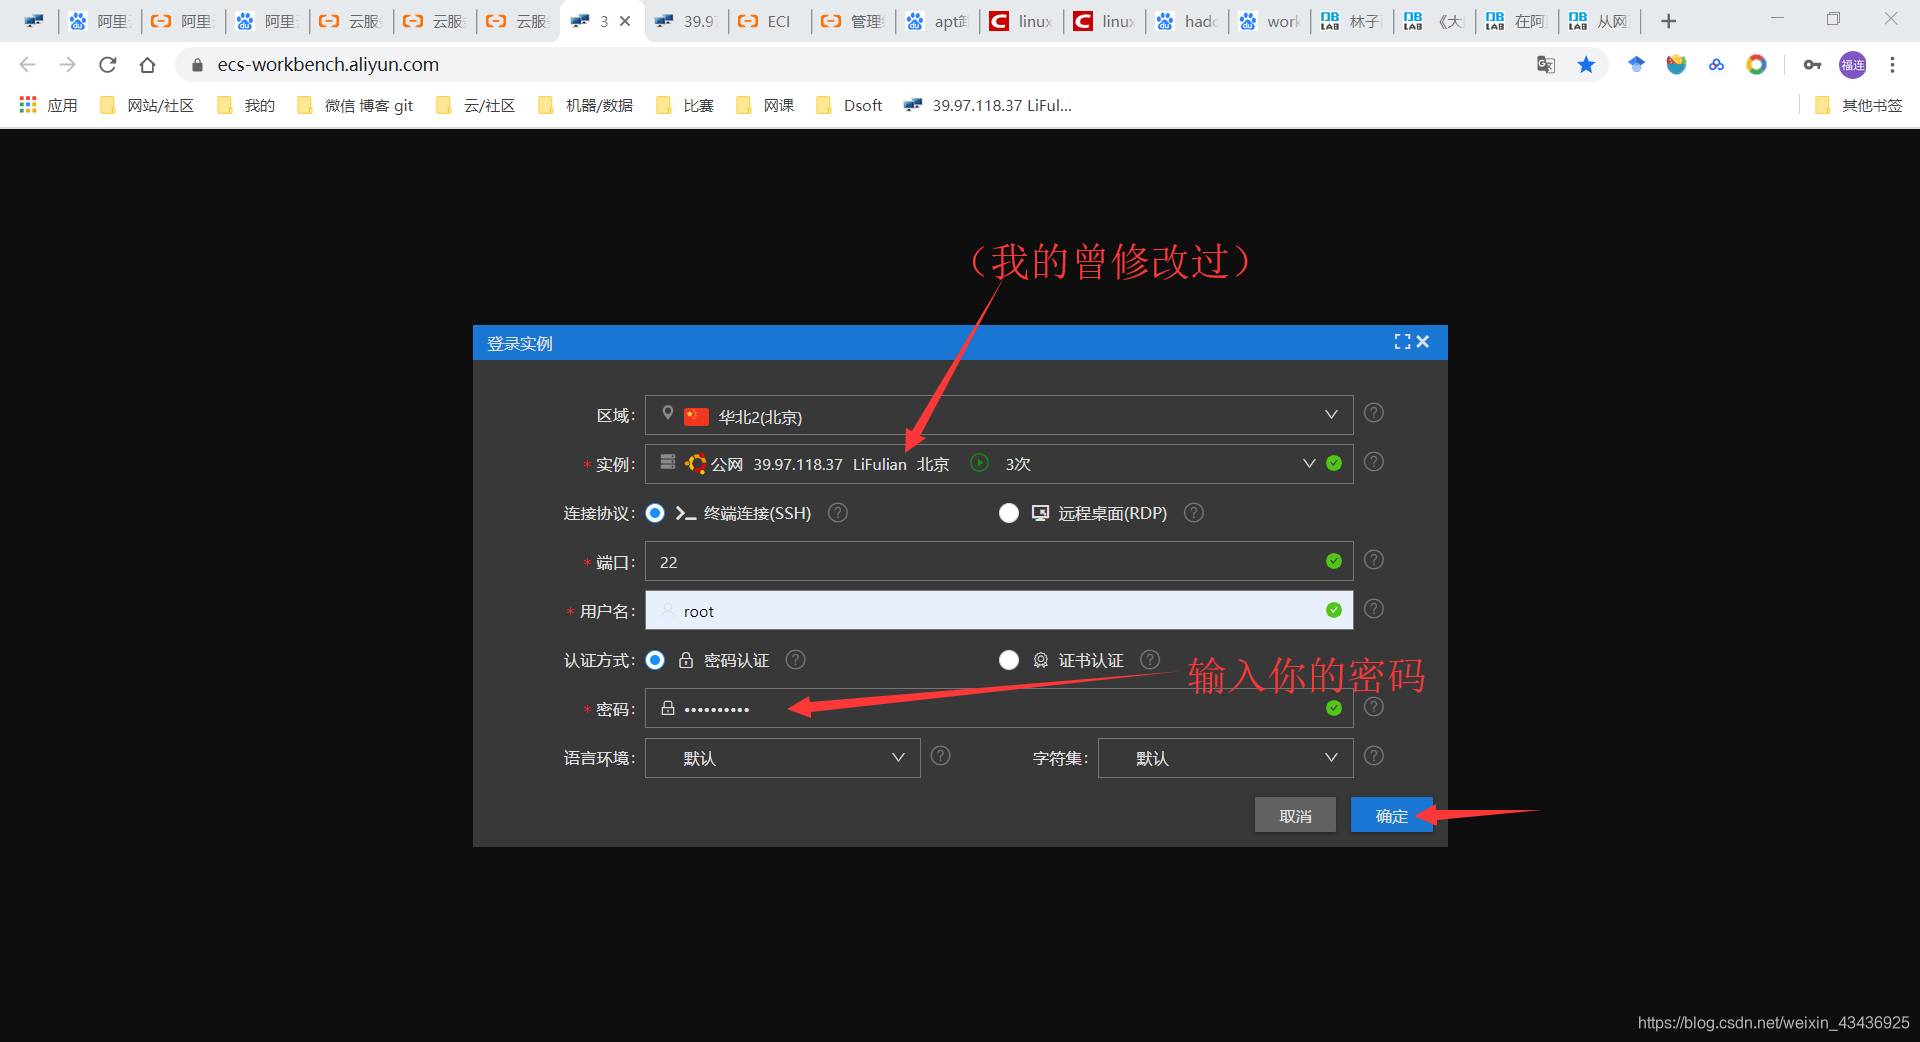Open a new browser tab with the plus button
The image size is (1920, 1042).
point(1668,21)
